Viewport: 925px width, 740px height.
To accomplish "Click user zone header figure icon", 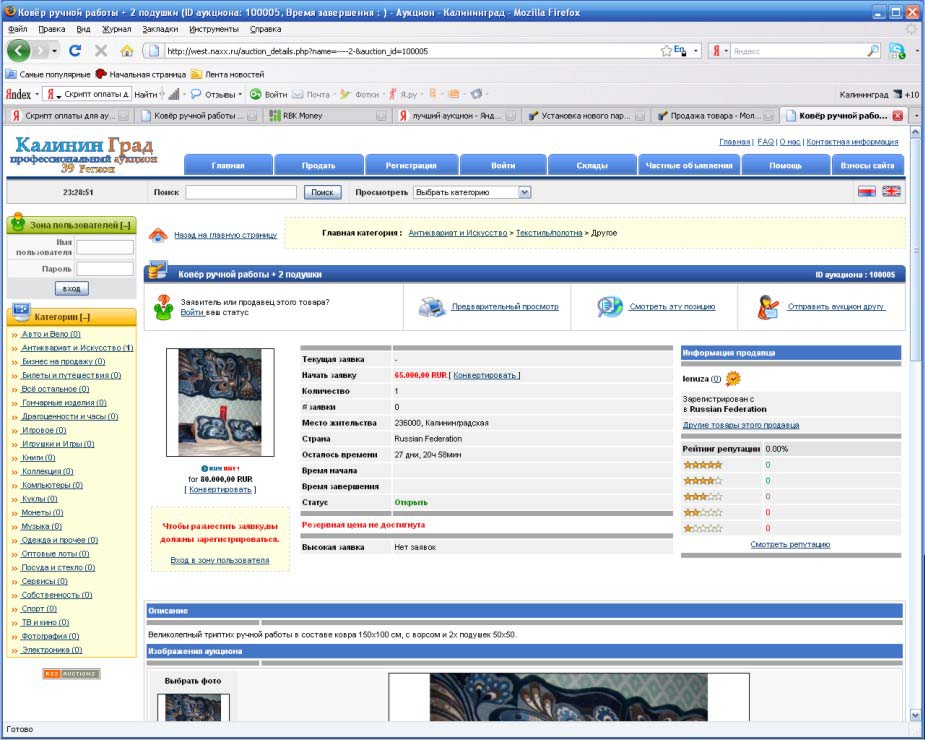I will (18, 222).
